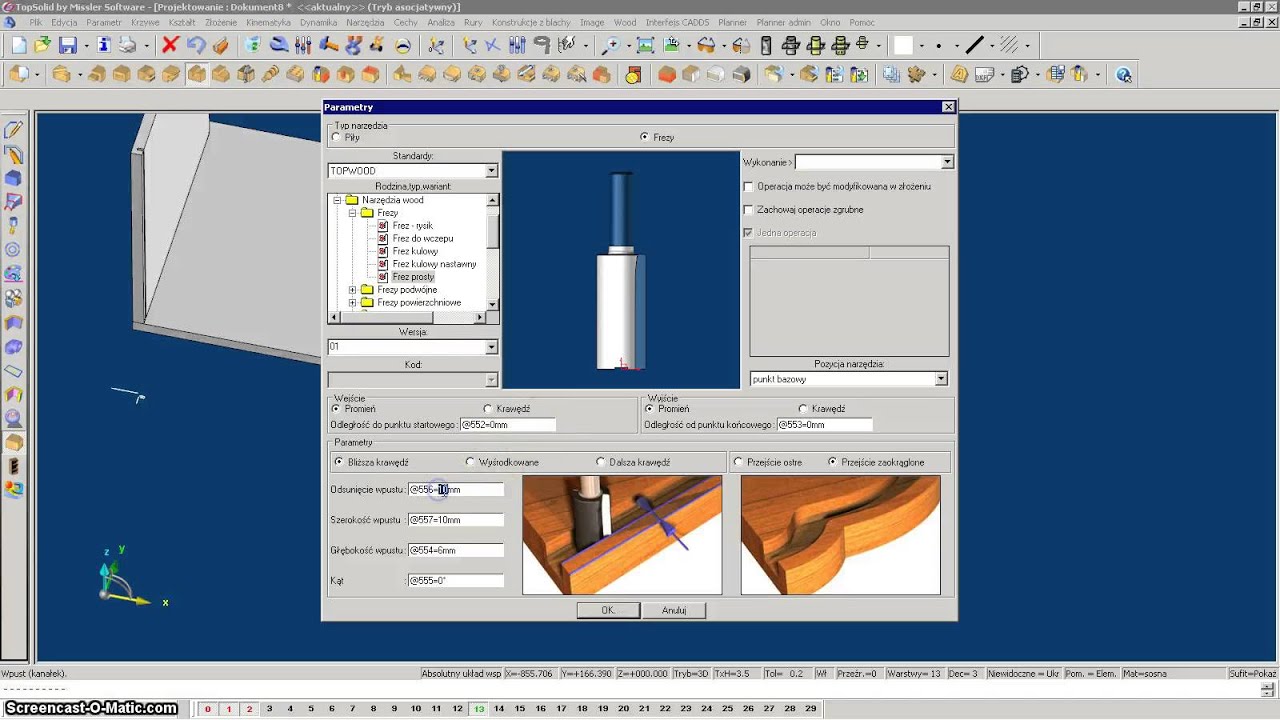Enable 'Operacja może być modyfikowana w złożeniu'

click(748, 186)
